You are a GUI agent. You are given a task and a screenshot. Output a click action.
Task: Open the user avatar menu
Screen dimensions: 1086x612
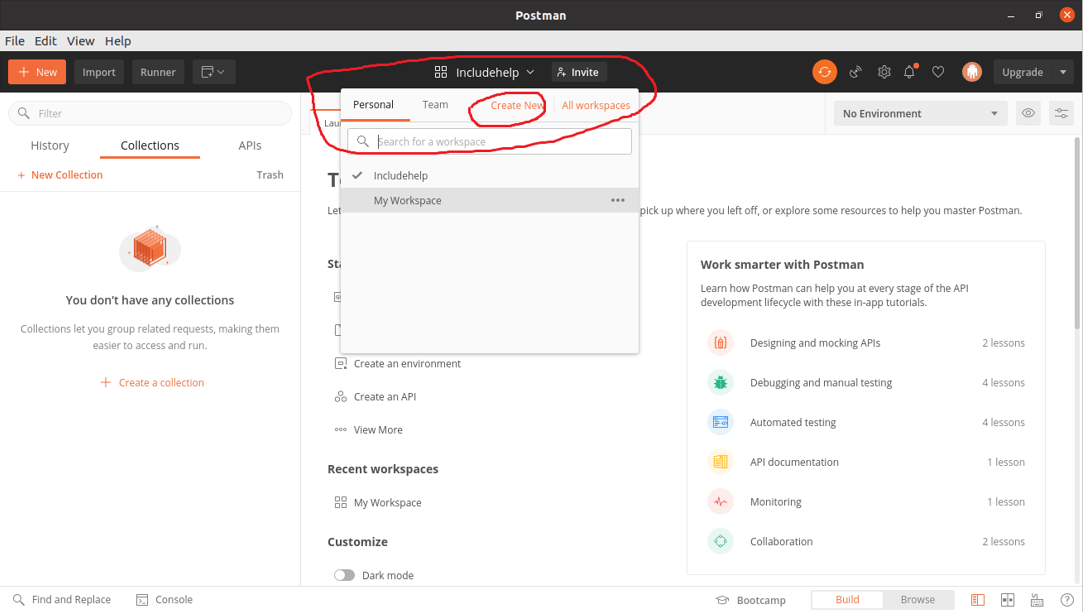click(971, 71)
